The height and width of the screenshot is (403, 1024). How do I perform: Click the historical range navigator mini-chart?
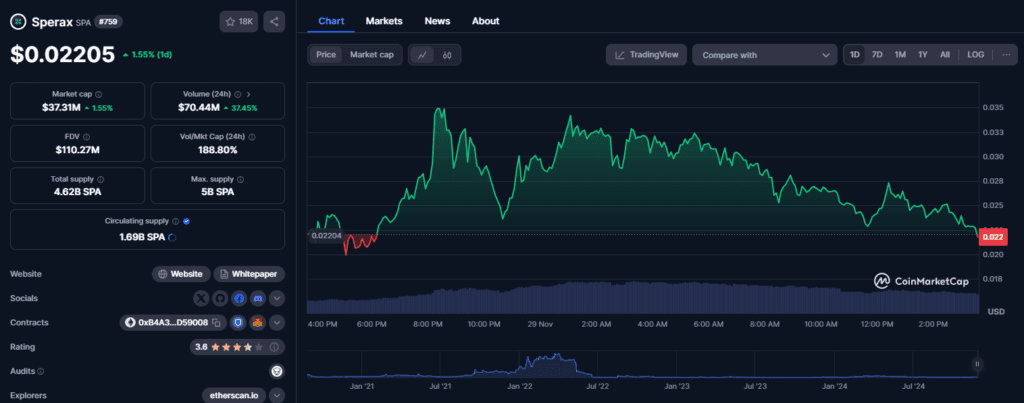[641, 364]
